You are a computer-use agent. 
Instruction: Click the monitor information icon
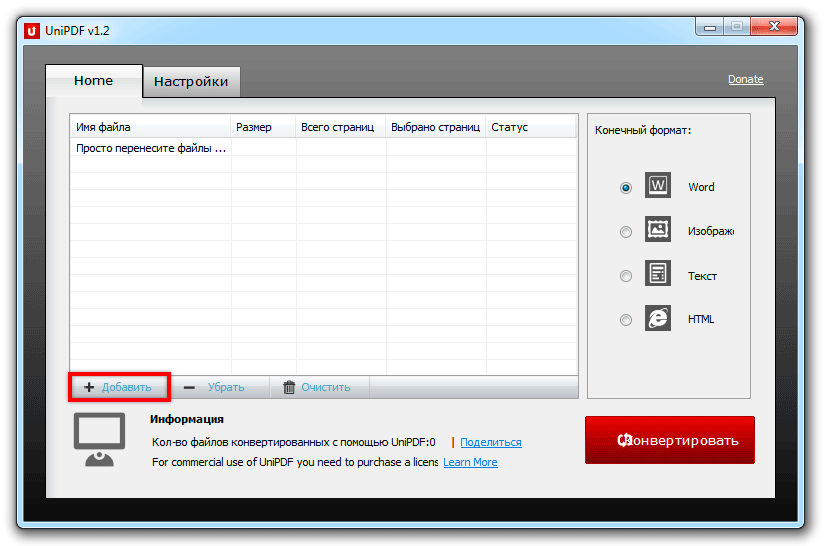coord(99,439)
